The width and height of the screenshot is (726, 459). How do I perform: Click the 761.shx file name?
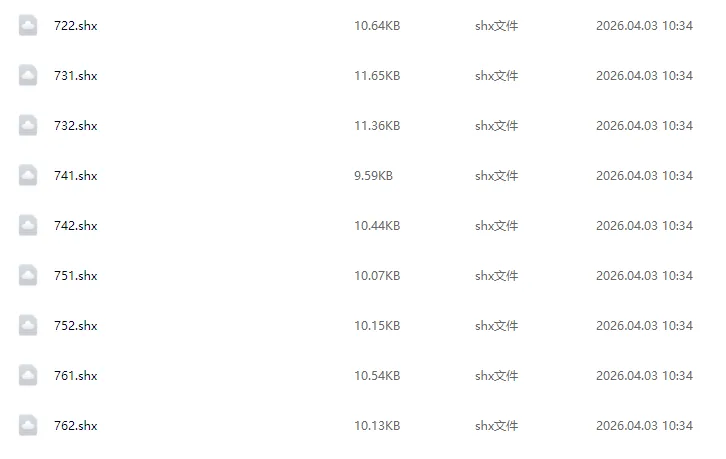tap(75, 376)
